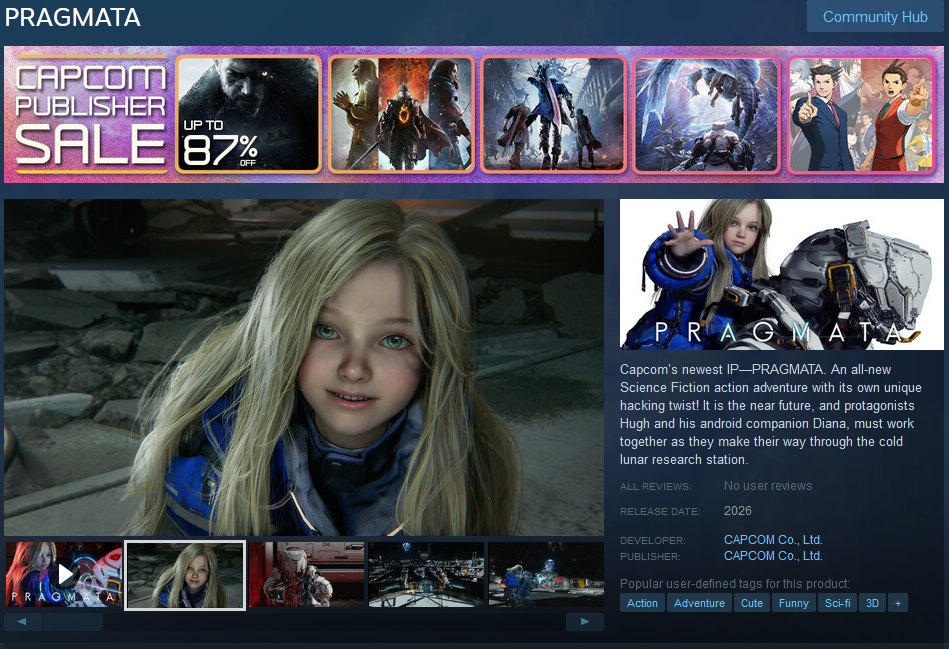The height and width of the screenshot is (649, 949).
Task: Open the Capcom Publisher Sale logo banner
Action: click(x=91, y=115)
